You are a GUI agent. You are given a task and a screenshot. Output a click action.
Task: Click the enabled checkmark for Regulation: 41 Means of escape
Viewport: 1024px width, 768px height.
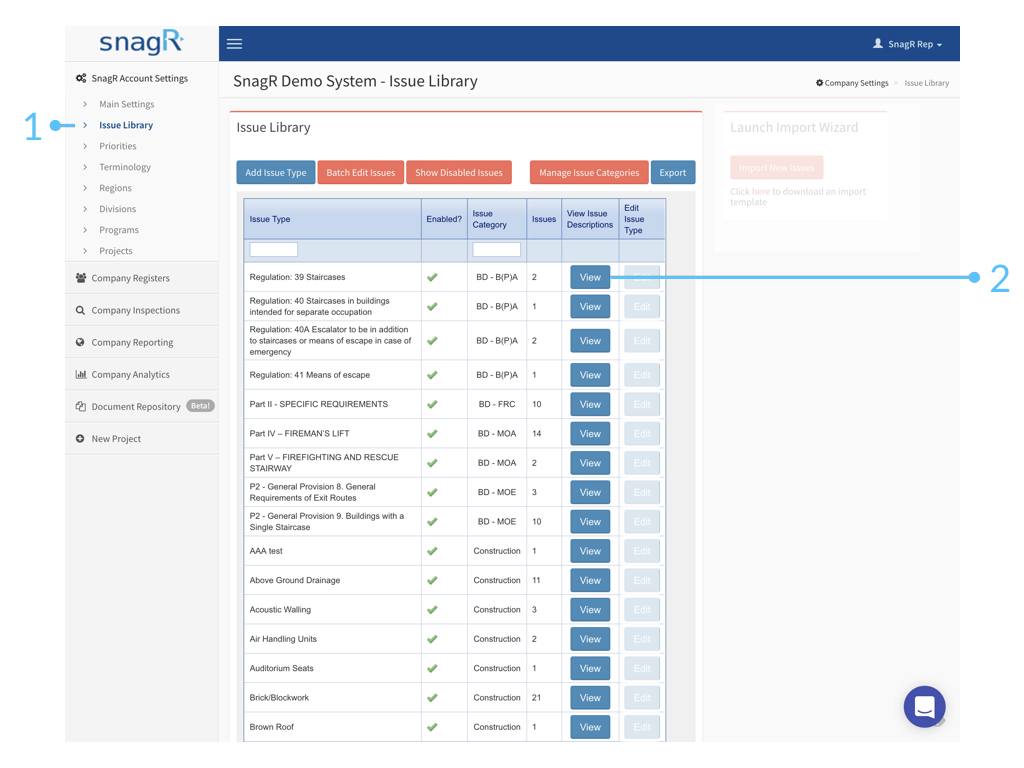(x=432, y=375)
